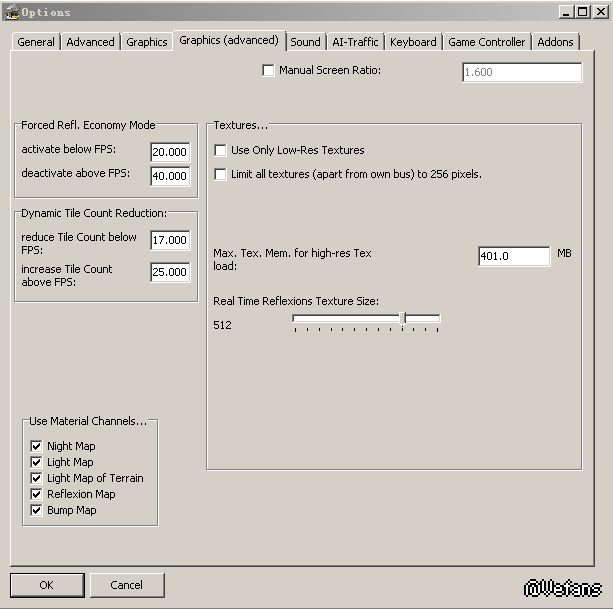
Task: Click the Reflexions Texture Size slider handle
Action: tap(403, 319)
